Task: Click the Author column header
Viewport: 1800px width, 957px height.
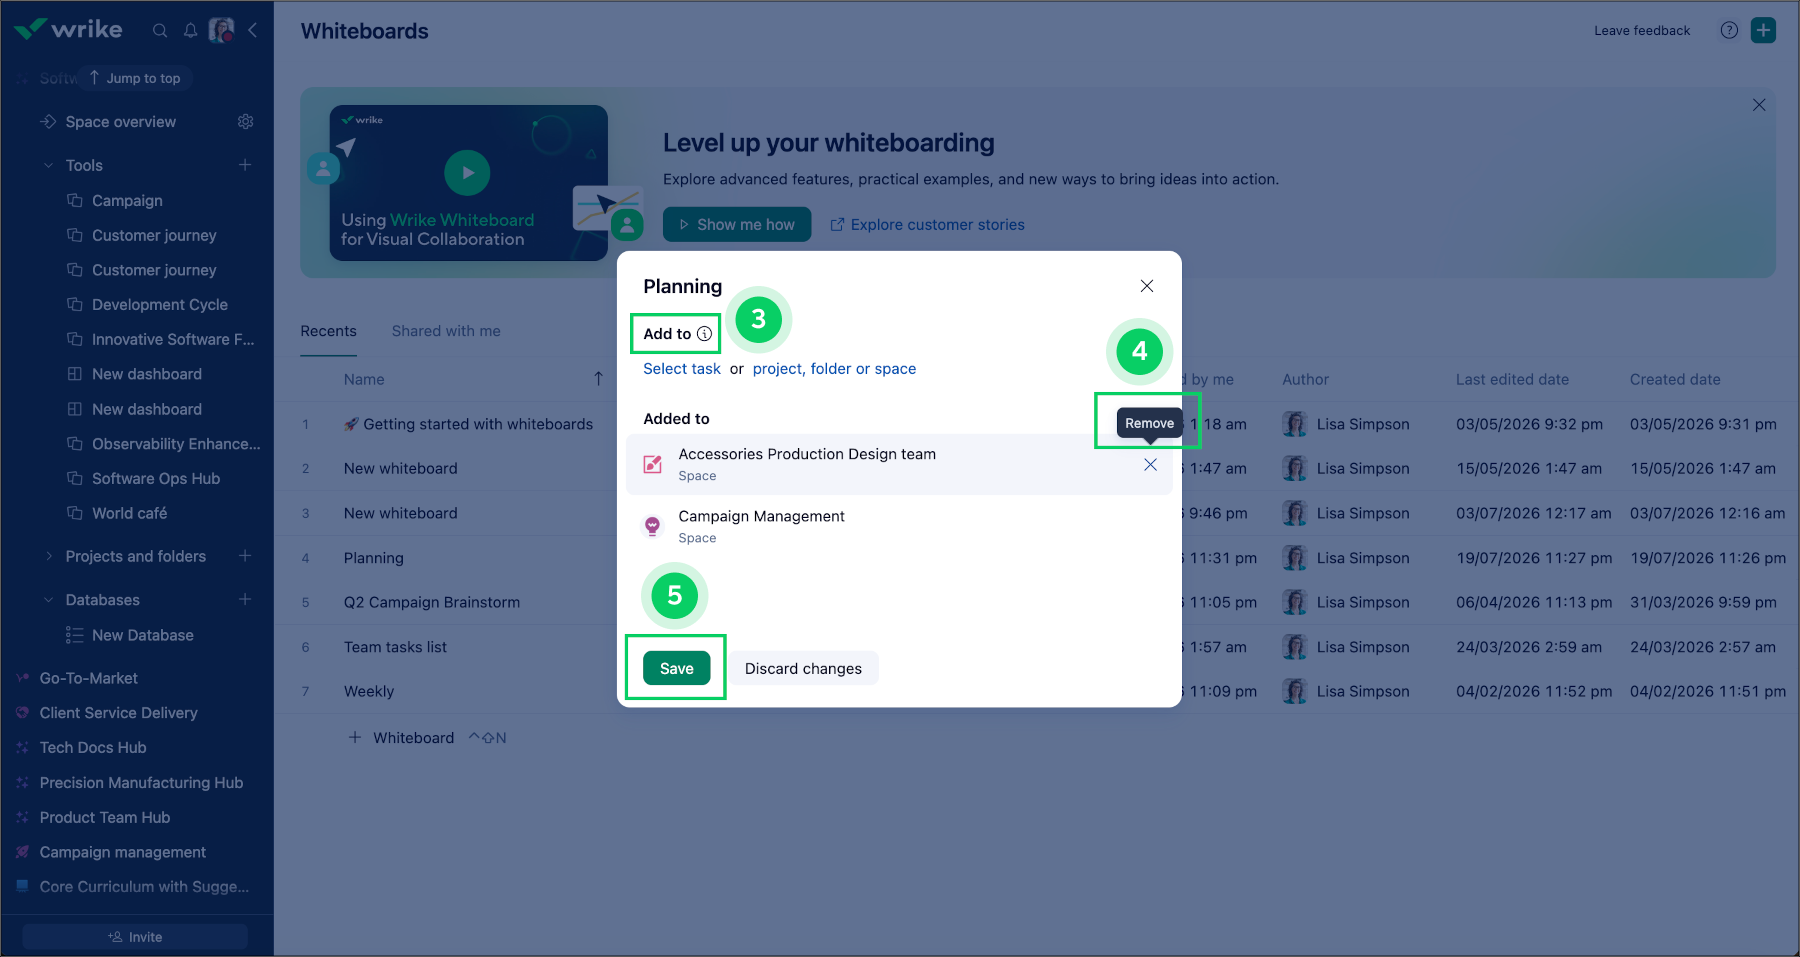Action: [x=1305, y=379]
